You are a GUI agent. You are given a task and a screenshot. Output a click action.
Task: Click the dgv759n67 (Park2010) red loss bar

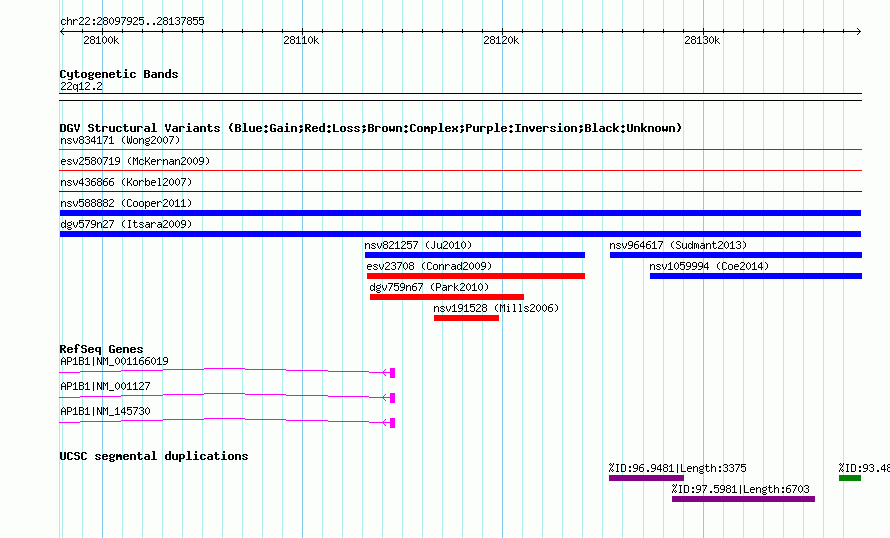pos(447,297)
